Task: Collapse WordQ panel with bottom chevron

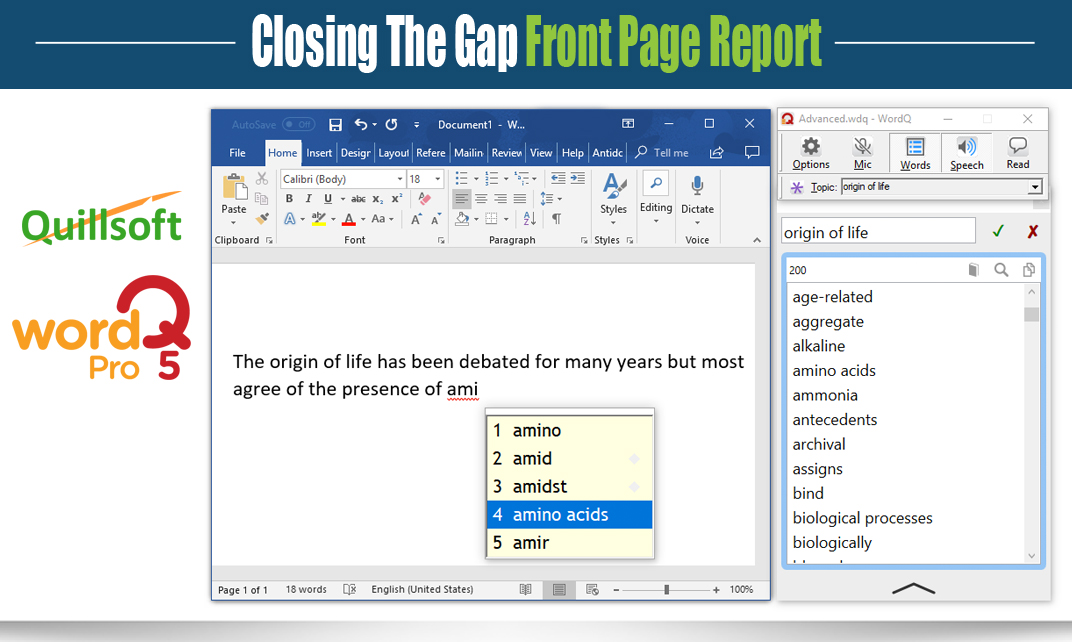Action: [913, 589]
